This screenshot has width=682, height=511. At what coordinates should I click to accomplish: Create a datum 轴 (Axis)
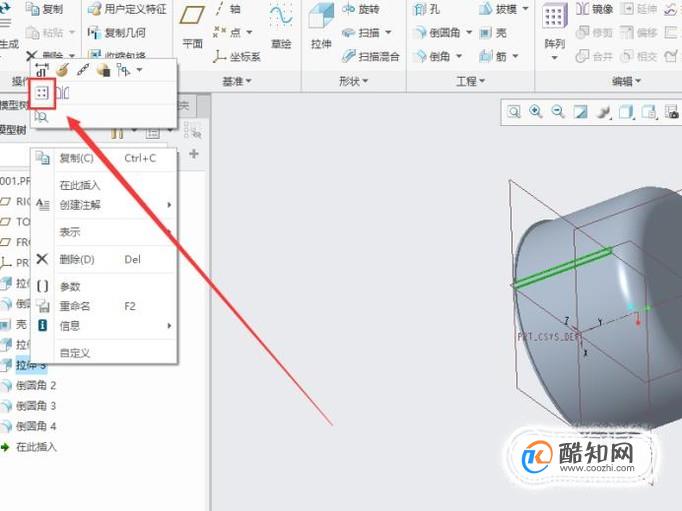click(228, 9)
